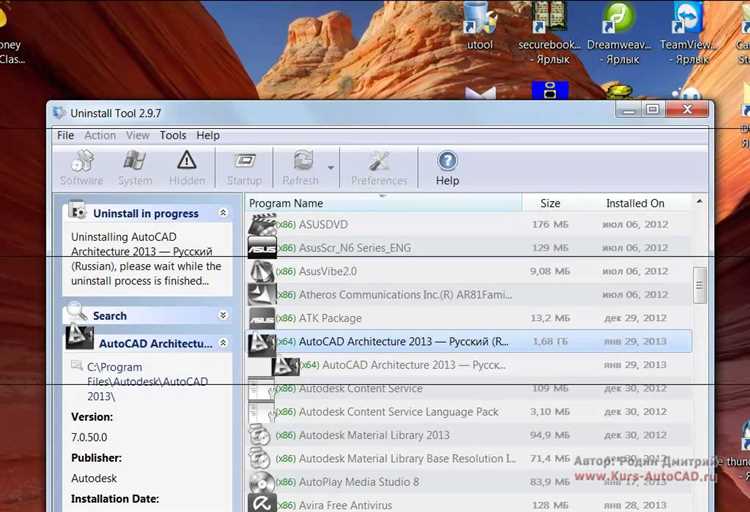Open the Tools menu
750x512 pixels.
pos(173,135)
